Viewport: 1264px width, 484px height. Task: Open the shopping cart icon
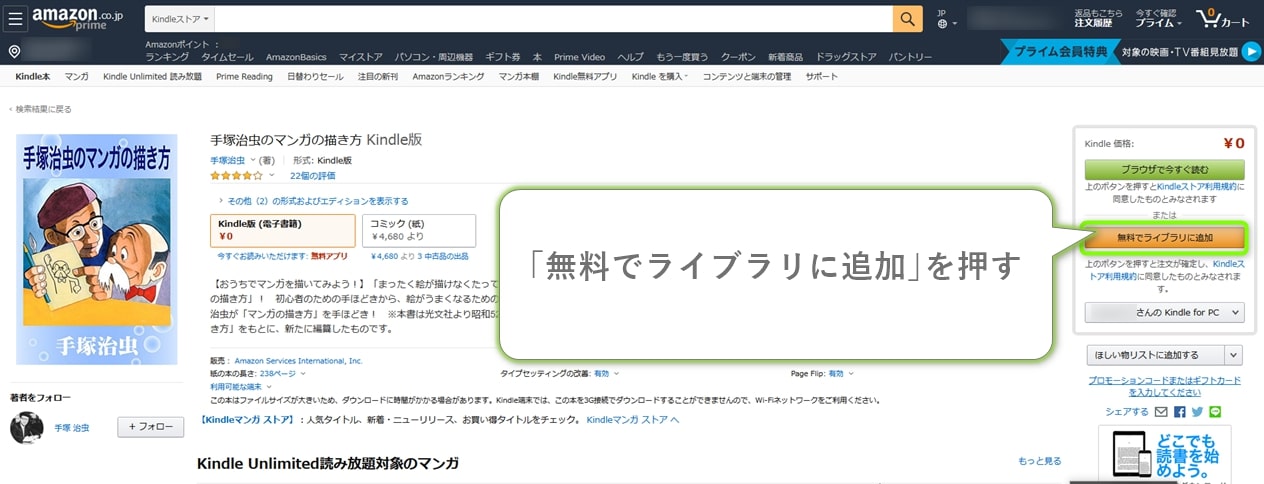coord(1222,18)
